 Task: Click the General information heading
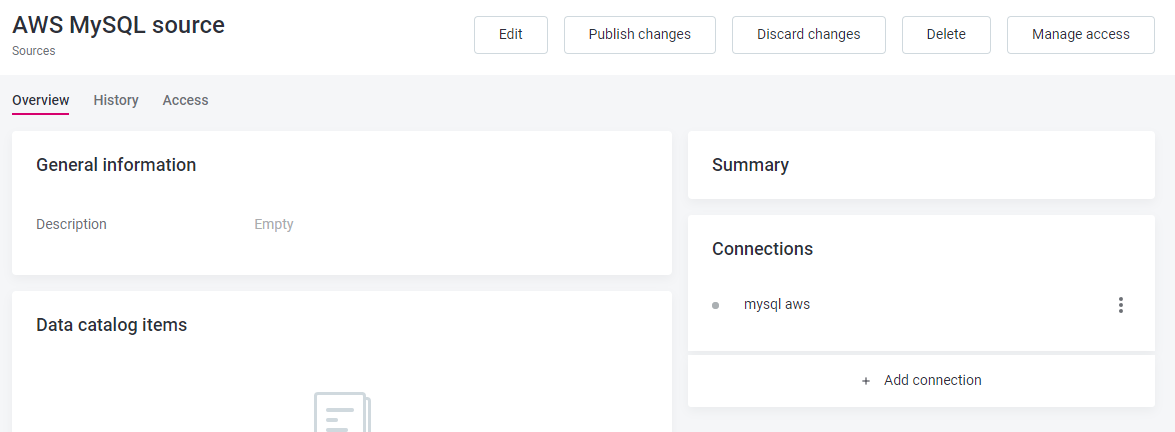(116, 165)
